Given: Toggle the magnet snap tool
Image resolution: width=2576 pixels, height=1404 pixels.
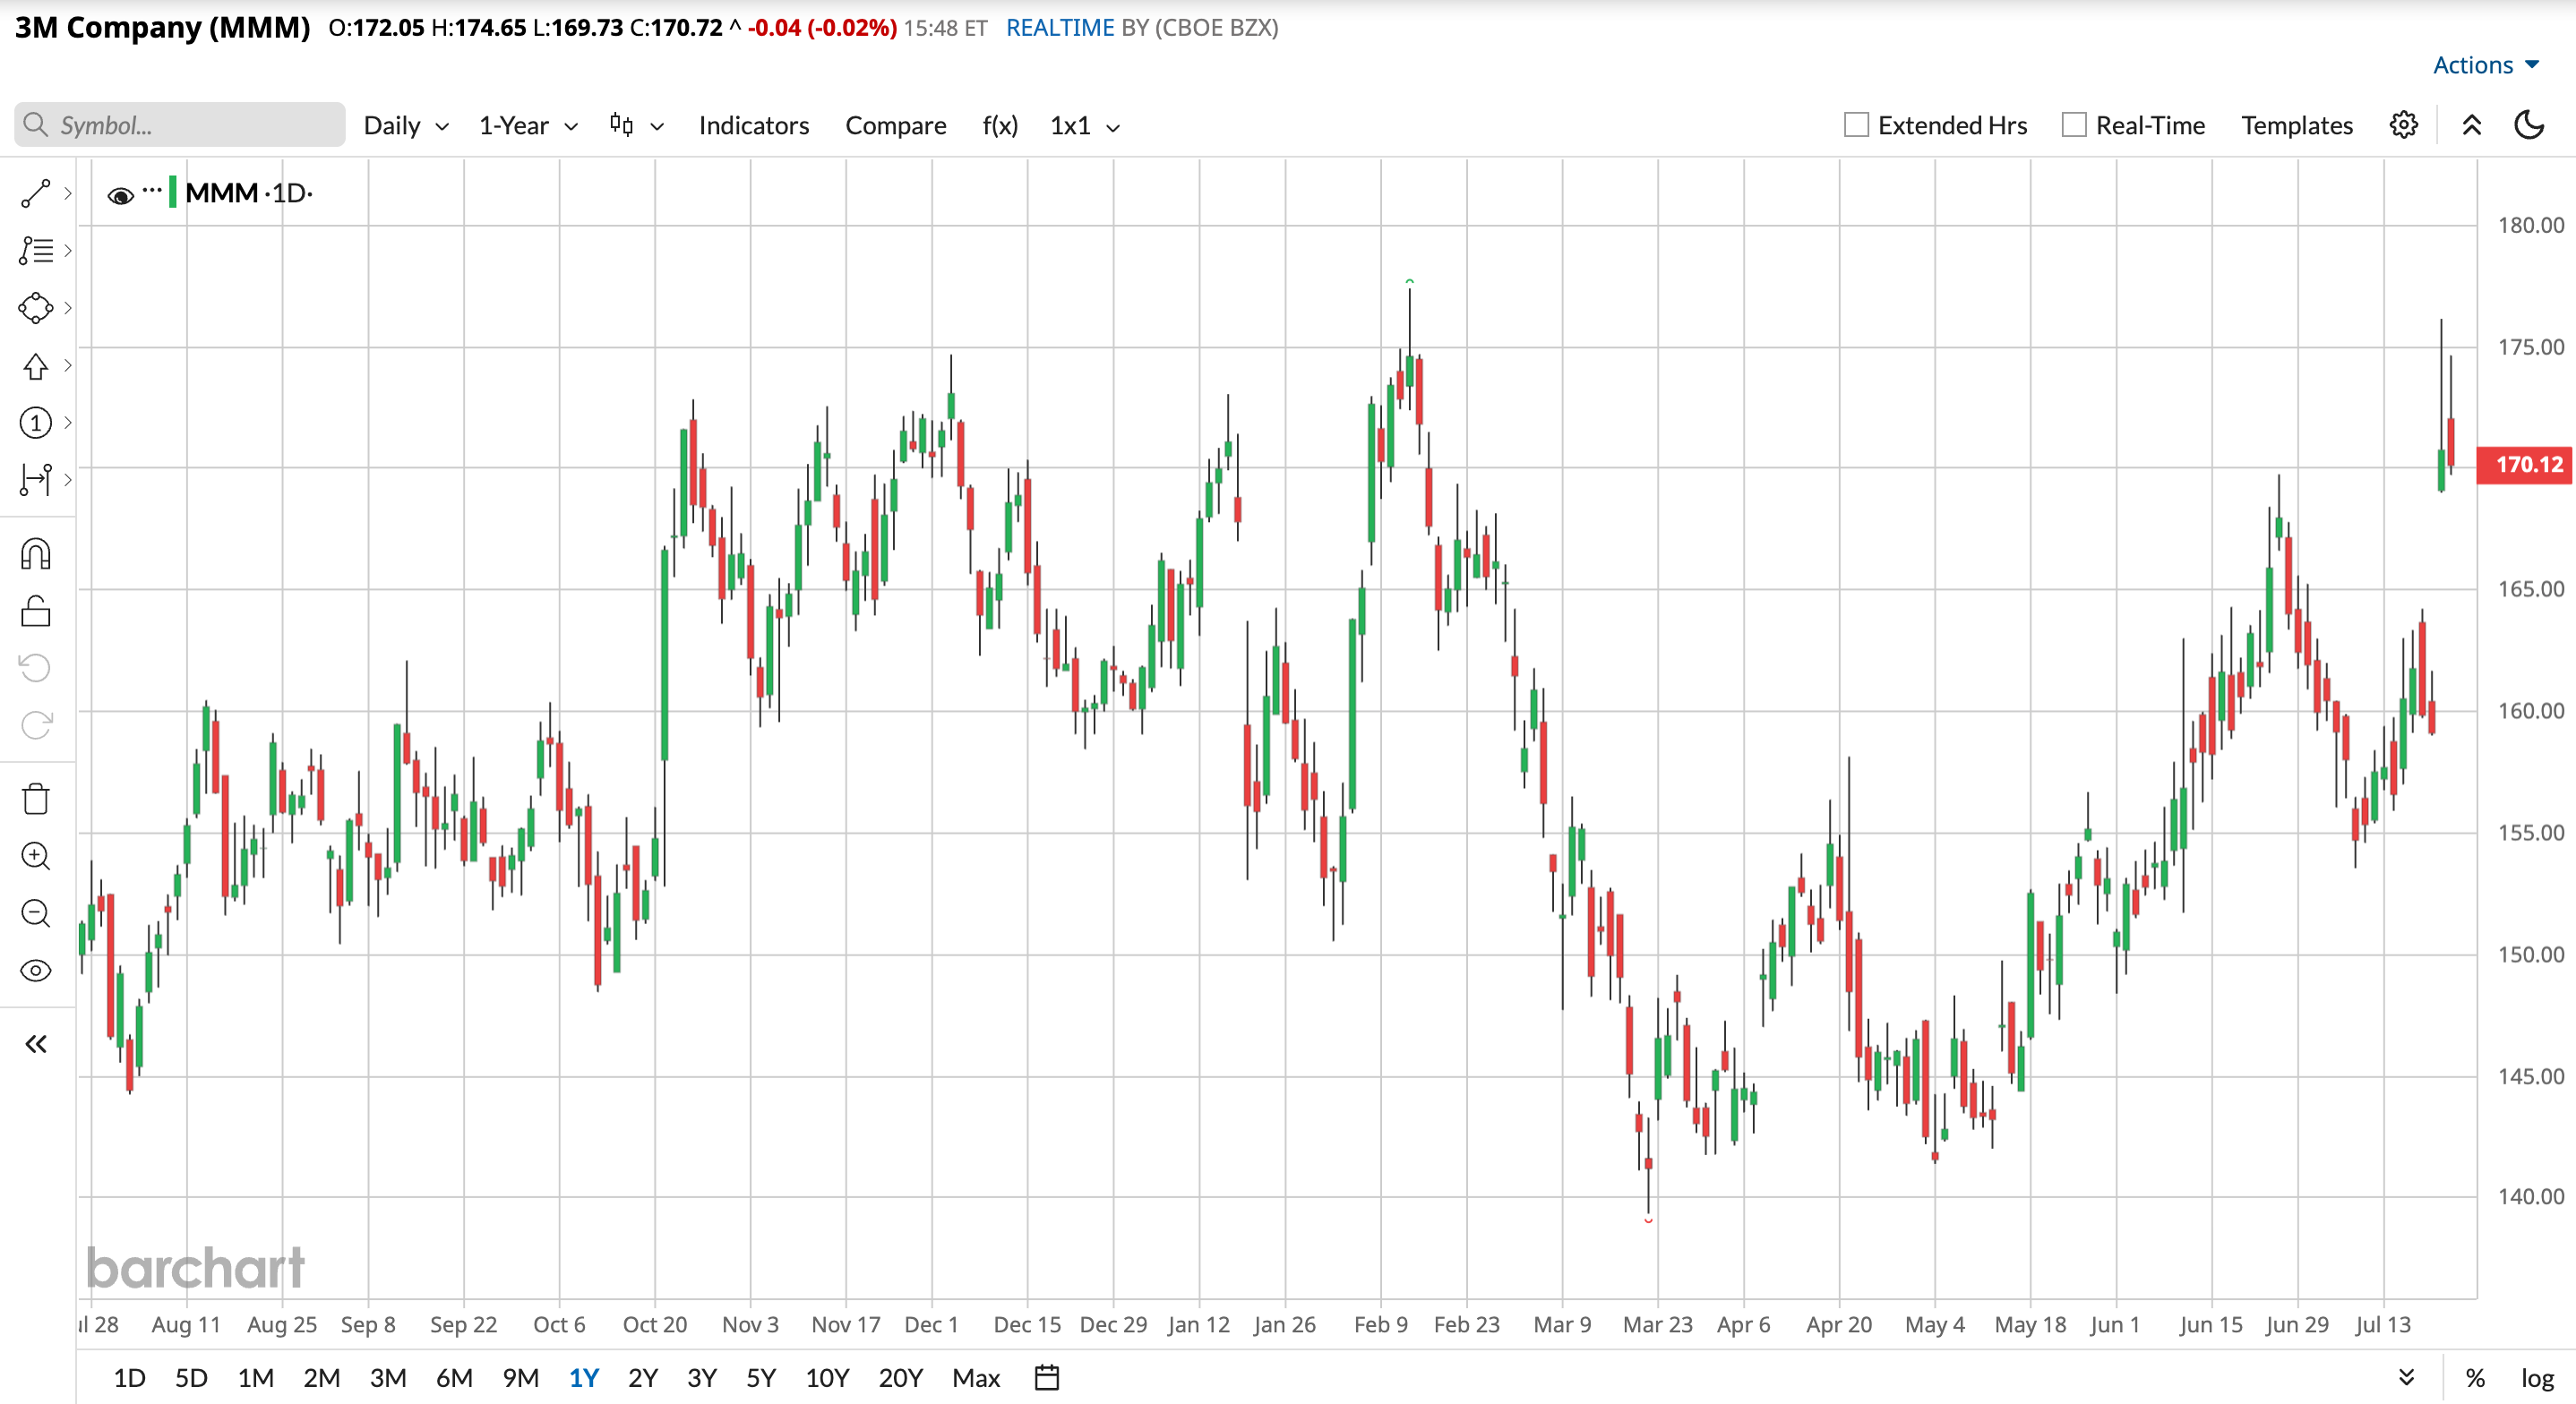Looking at the screenshot, I should click(x=36, y=554).
